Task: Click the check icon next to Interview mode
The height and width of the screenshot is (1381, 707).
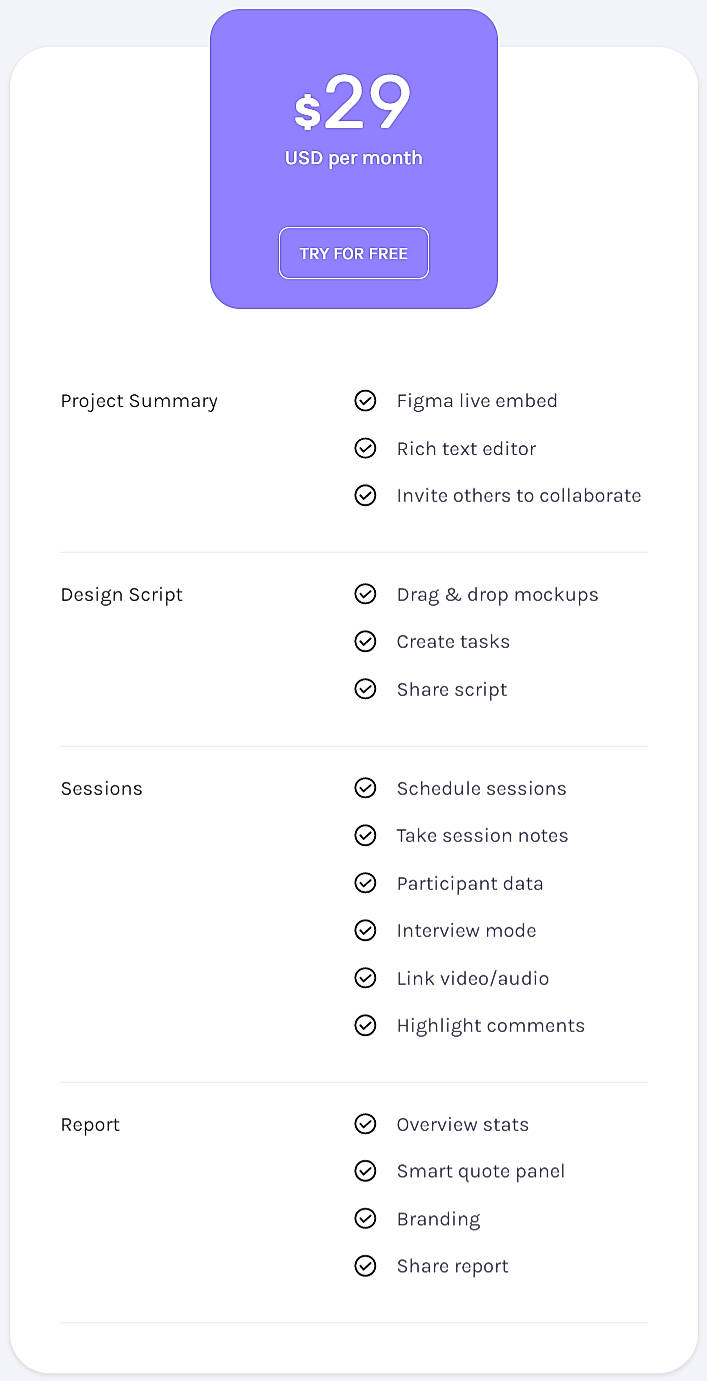Action: coord(366,930)
